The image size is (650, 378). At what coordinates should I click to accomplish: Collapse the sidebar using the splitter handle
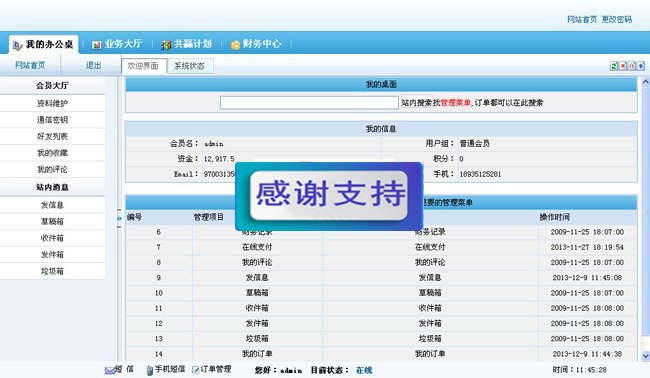tap(119, 218)
